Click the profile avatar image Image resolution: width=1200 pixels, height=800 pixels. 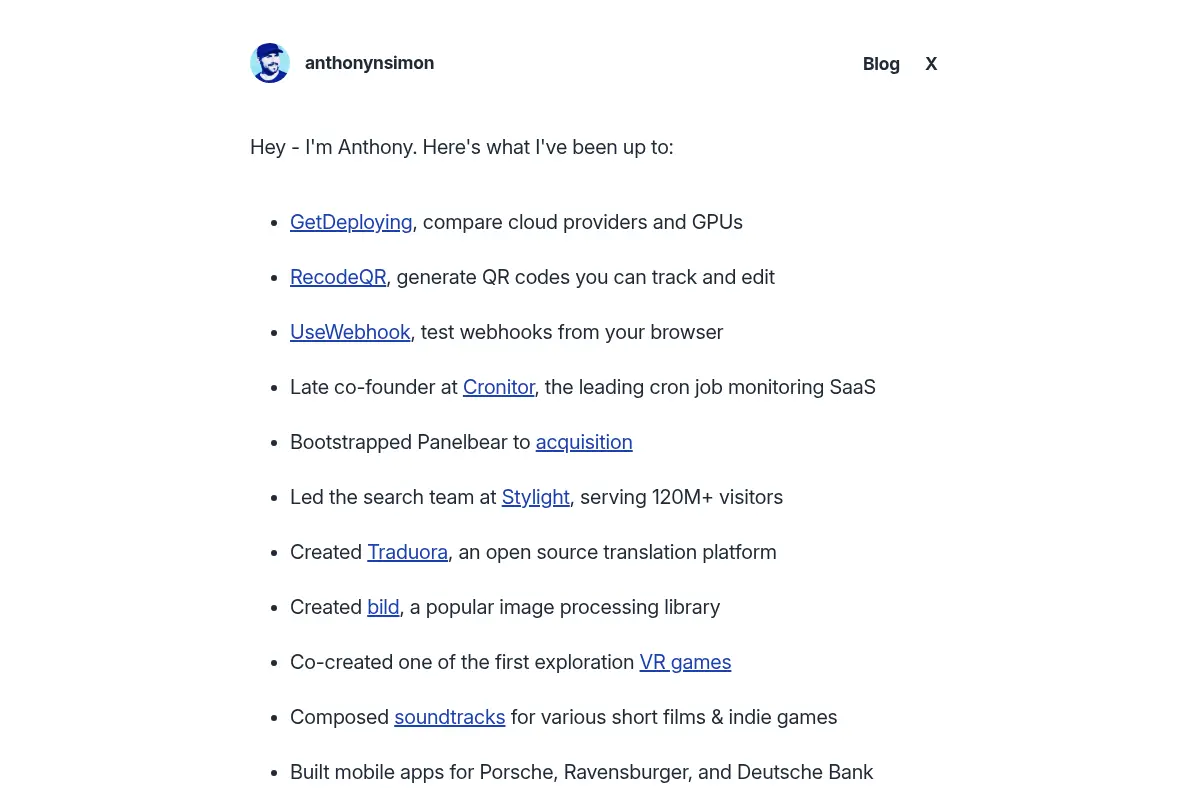(x=270, y=63)
